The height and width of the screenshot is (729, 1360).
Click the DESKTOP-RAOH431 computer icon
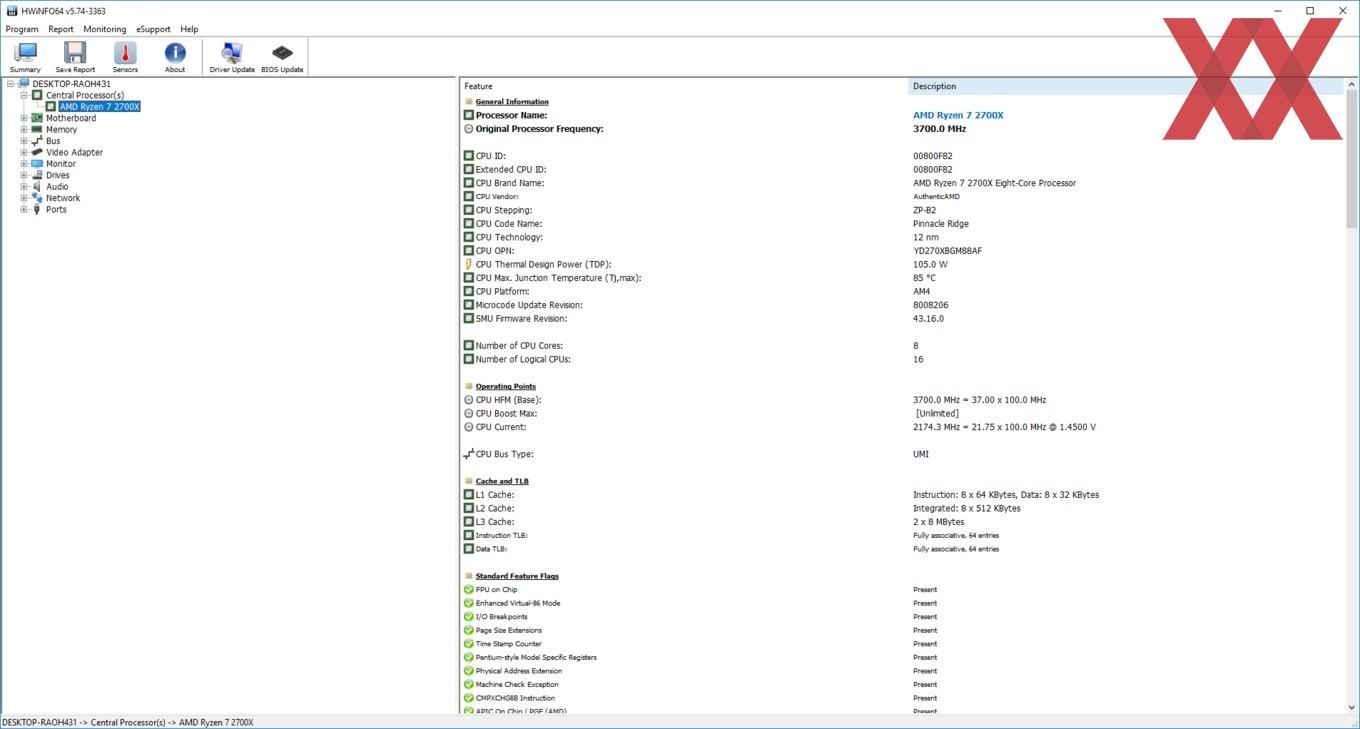(x=24, y=84)
